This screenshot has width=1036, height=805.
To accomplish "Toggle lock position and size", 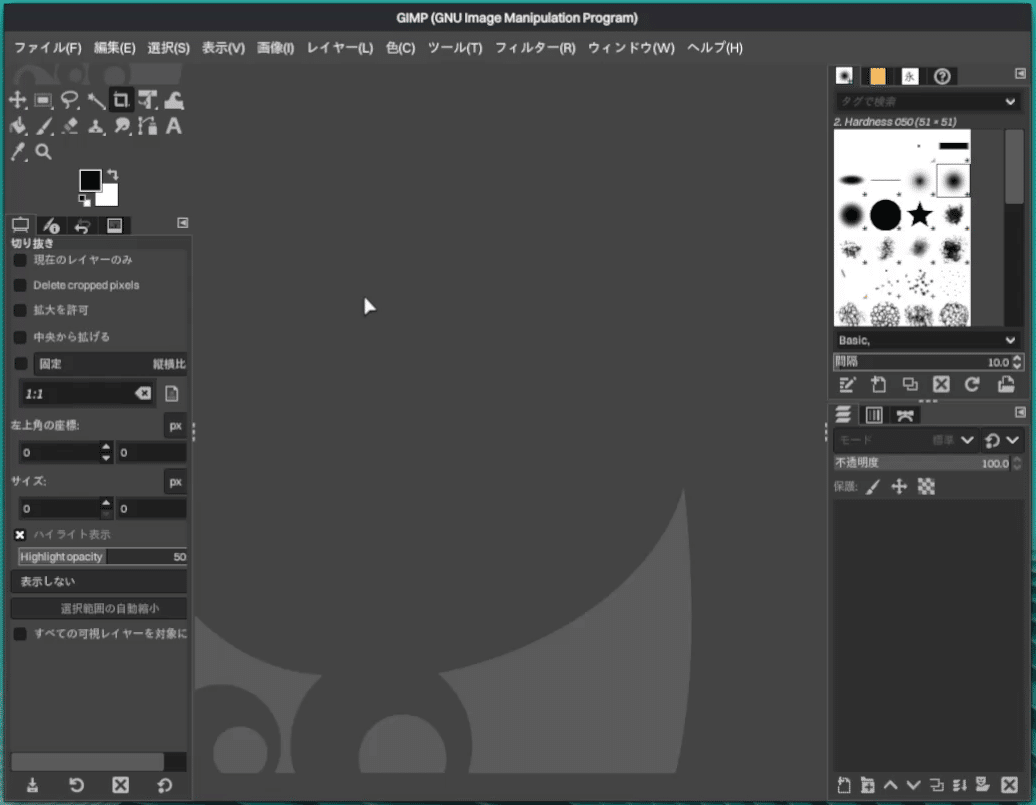I will [899, 487].
